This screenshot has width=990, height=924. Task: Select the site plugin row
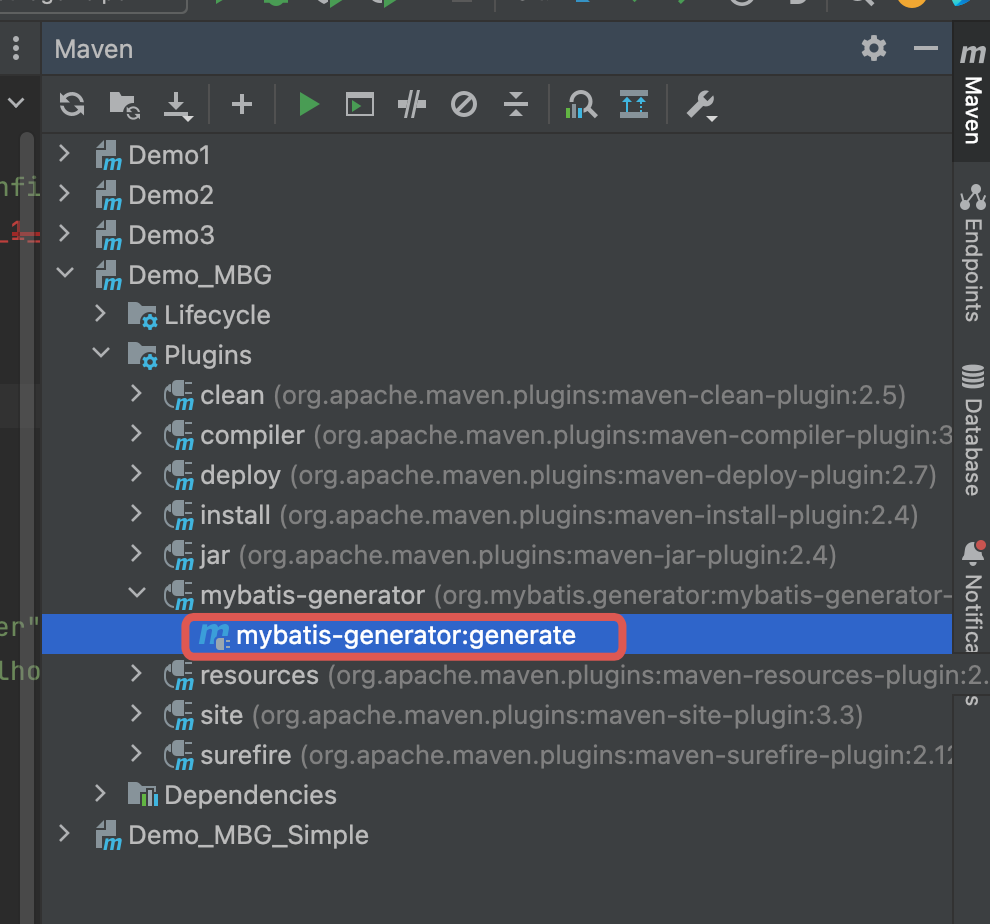click(497, 715)
